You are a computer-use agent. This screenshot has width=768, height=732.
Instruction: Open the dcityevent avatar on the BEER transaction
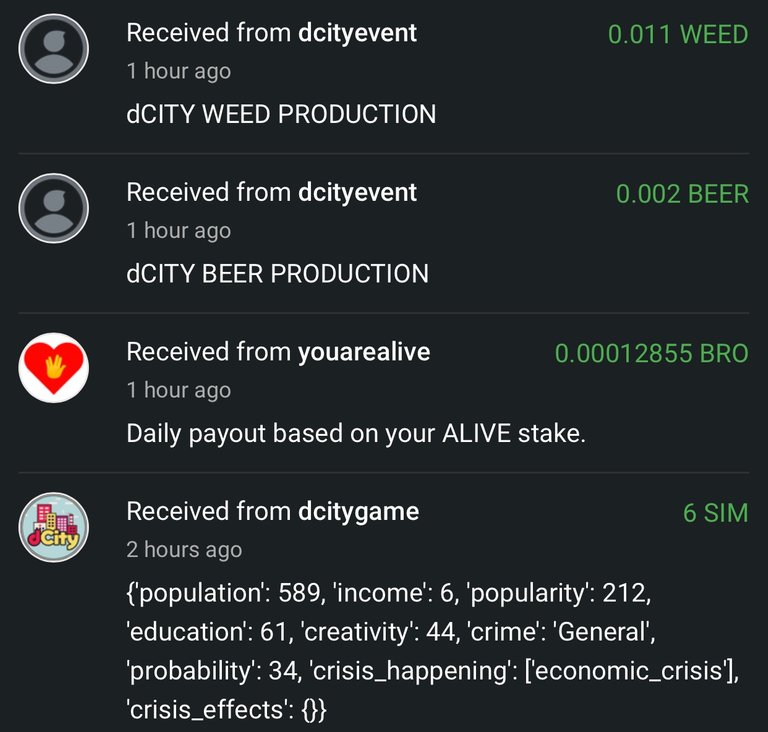click(x=53, y=208)
